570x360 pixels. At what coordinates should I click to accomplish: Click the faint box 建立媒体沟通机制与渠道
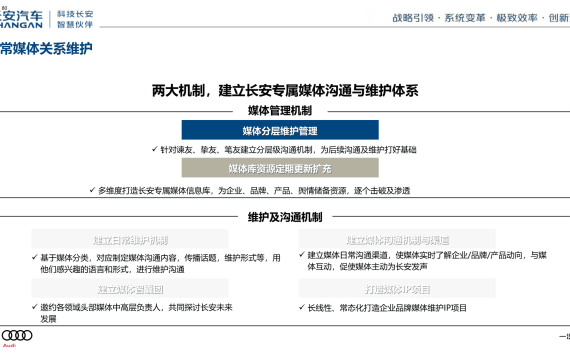397,239
